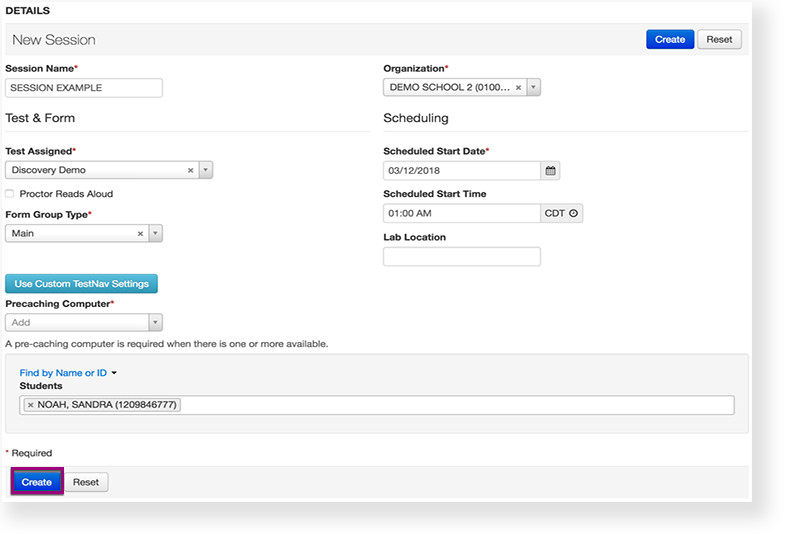Open the Organization dropdown arrow
Viewport: 799px width, 552px height.
pyautogui.click(x=533, y=88)
